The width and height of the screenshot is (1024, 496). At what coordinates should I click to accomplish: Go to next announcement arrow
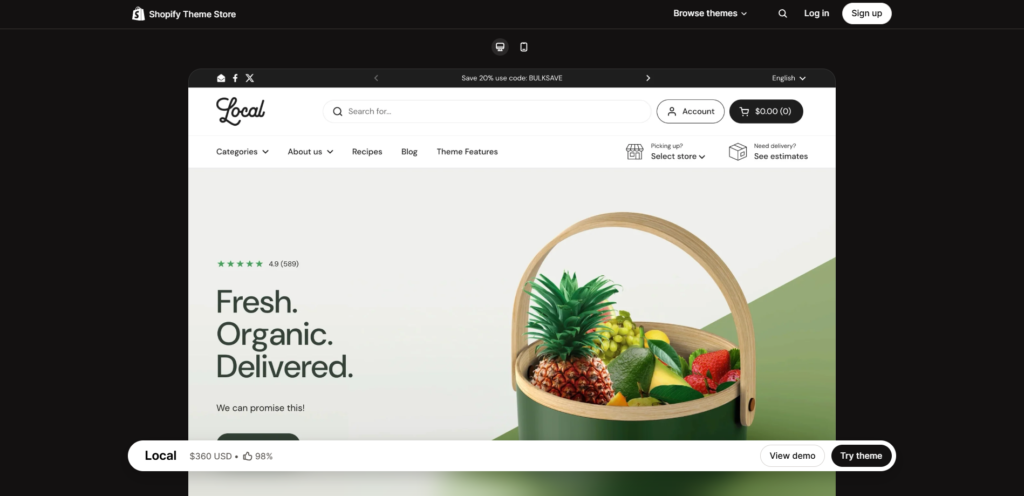pos(648,78)
